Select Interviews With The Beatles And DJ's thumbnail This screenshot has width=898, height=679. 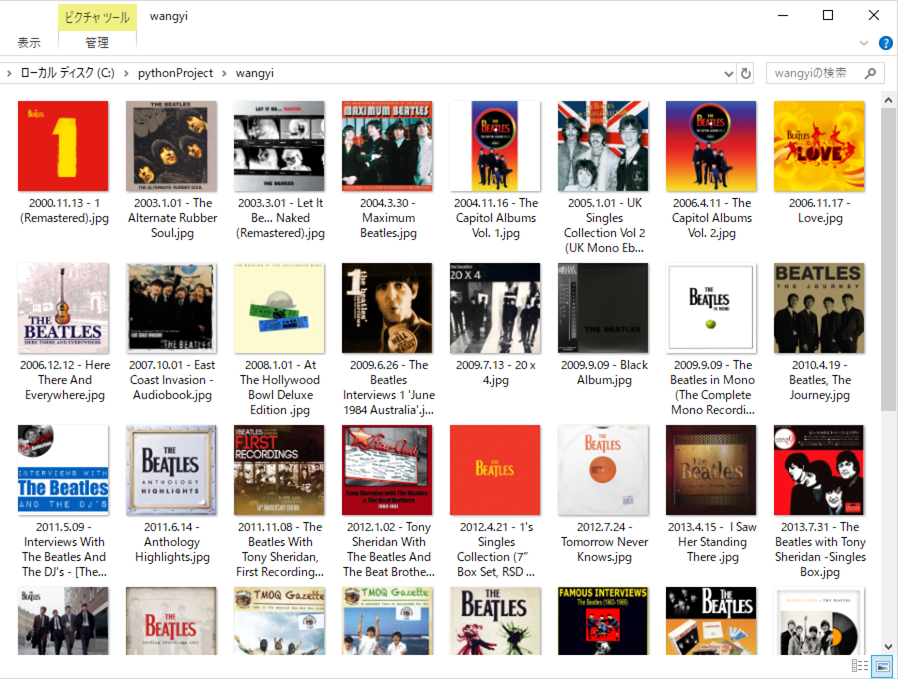click(x=63, y=470)
